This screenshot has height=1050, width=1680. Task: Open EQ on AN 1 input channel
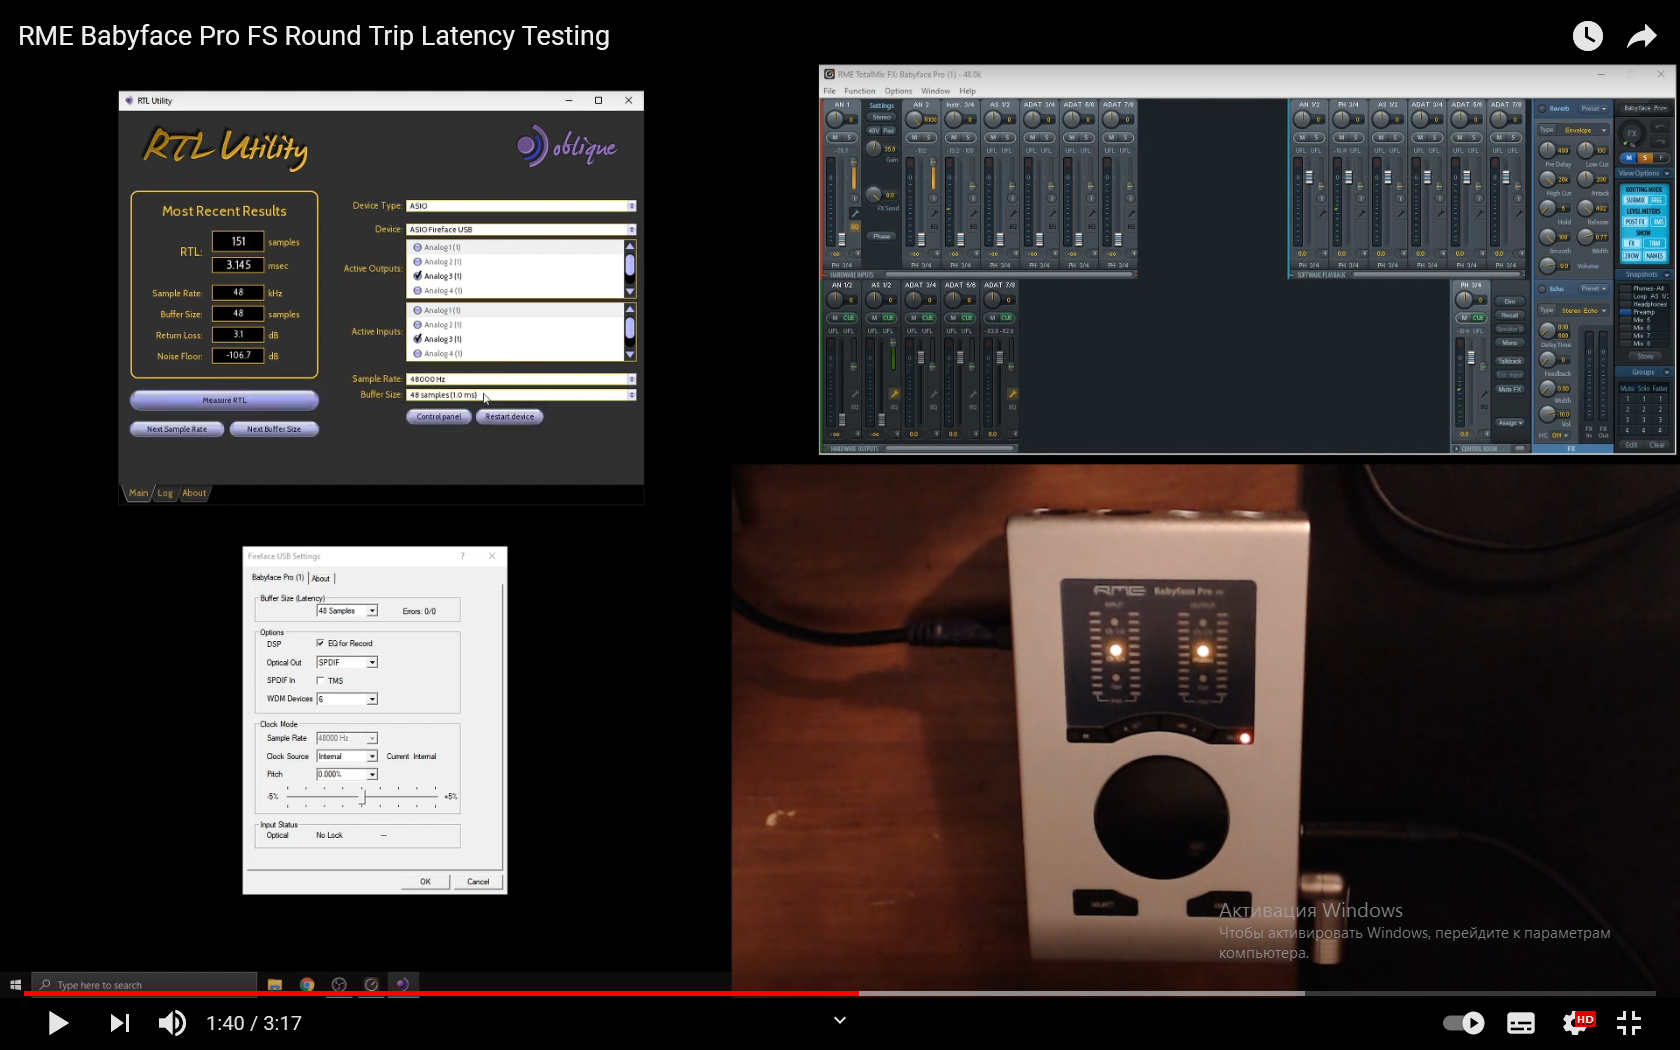point(855,226)
